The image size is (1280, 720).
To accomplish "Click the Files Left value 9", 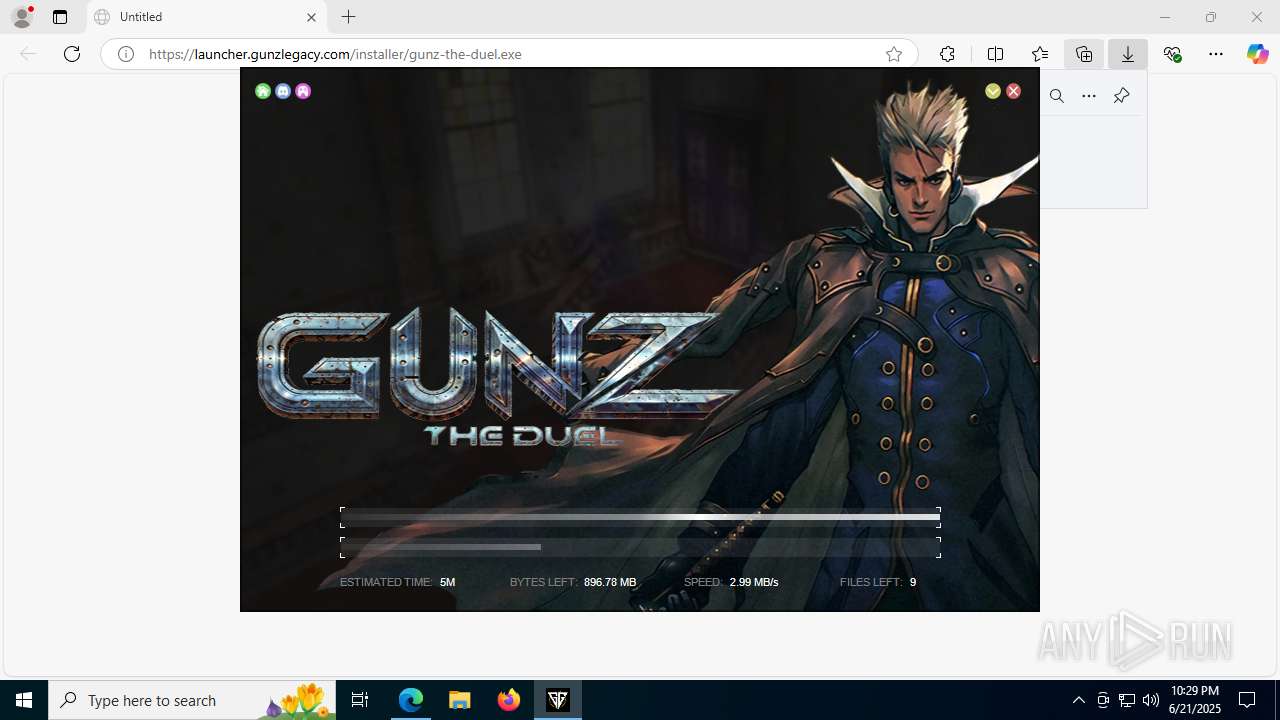I will [913, 582].
